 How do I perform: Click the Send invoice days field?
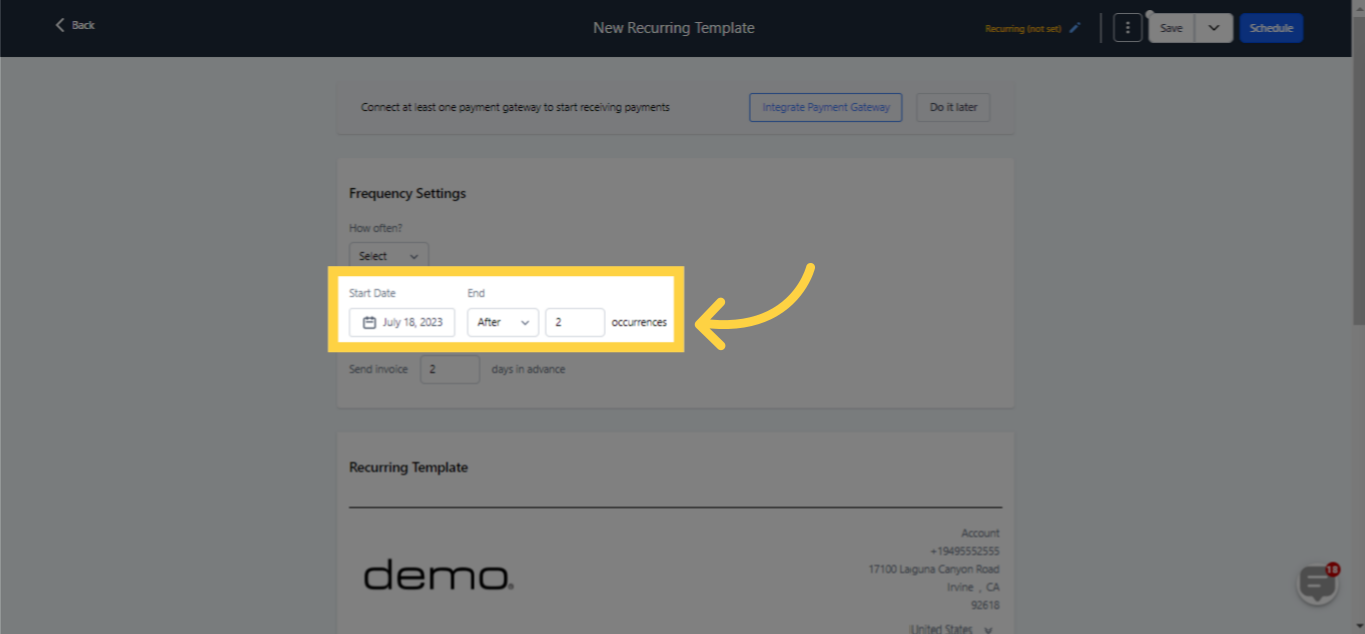pos(450,369)
